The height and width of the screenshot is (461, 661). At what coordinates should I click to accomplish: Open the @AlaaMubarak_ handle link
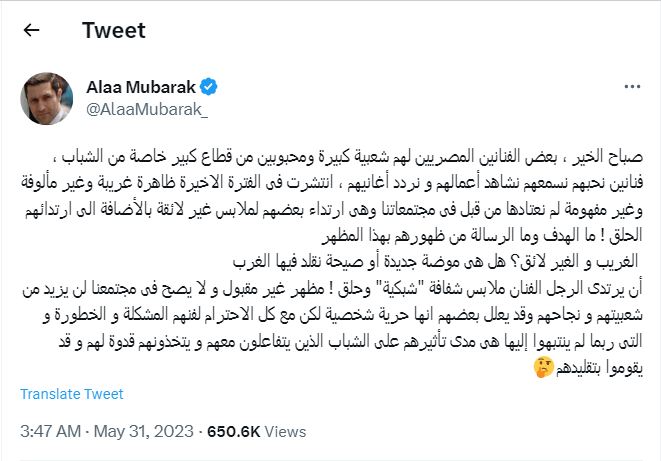tap(147, 110)
